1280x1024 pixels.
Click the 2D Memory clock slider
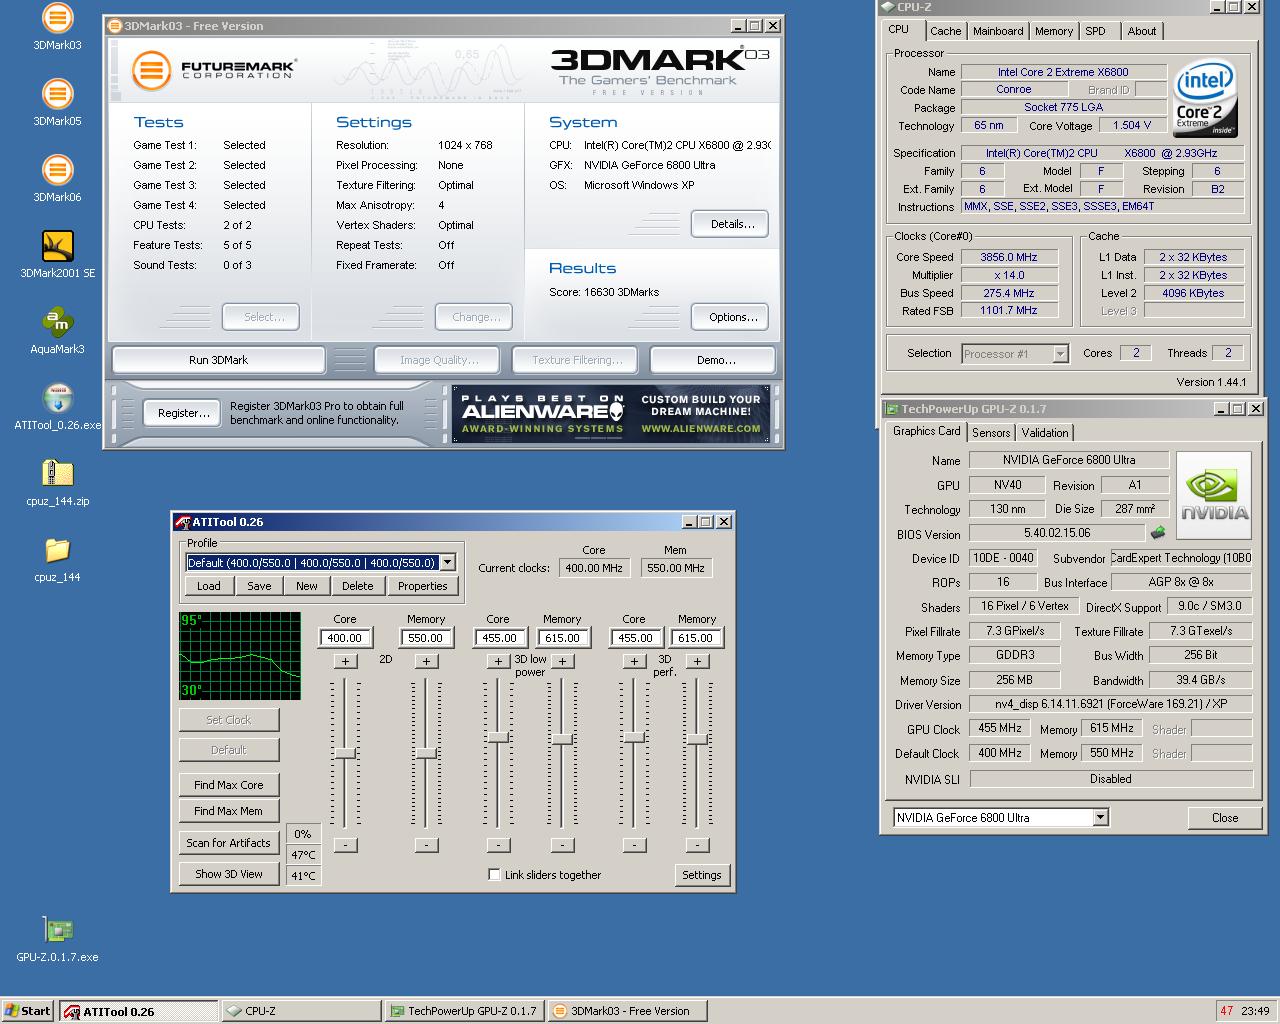(x=426, y=753)
